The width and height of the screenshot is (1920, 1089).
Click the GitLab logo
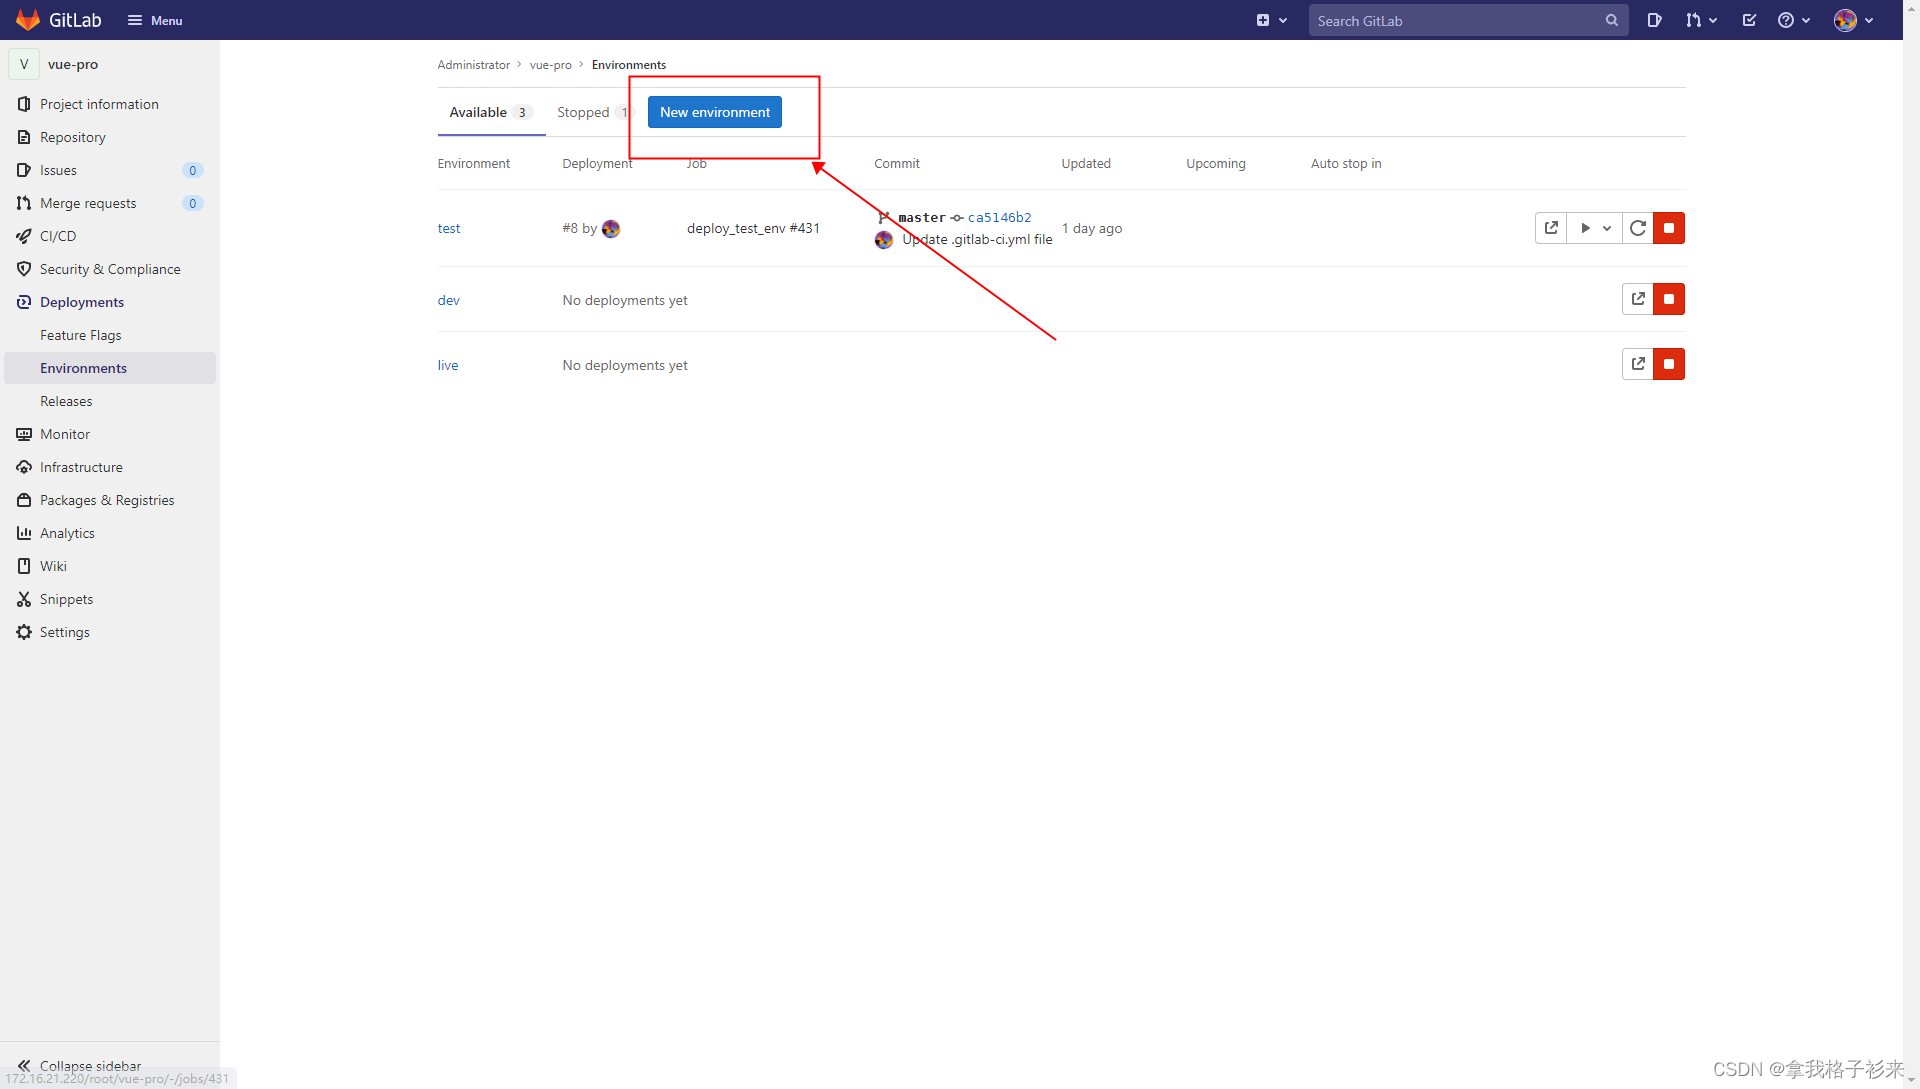28,20
